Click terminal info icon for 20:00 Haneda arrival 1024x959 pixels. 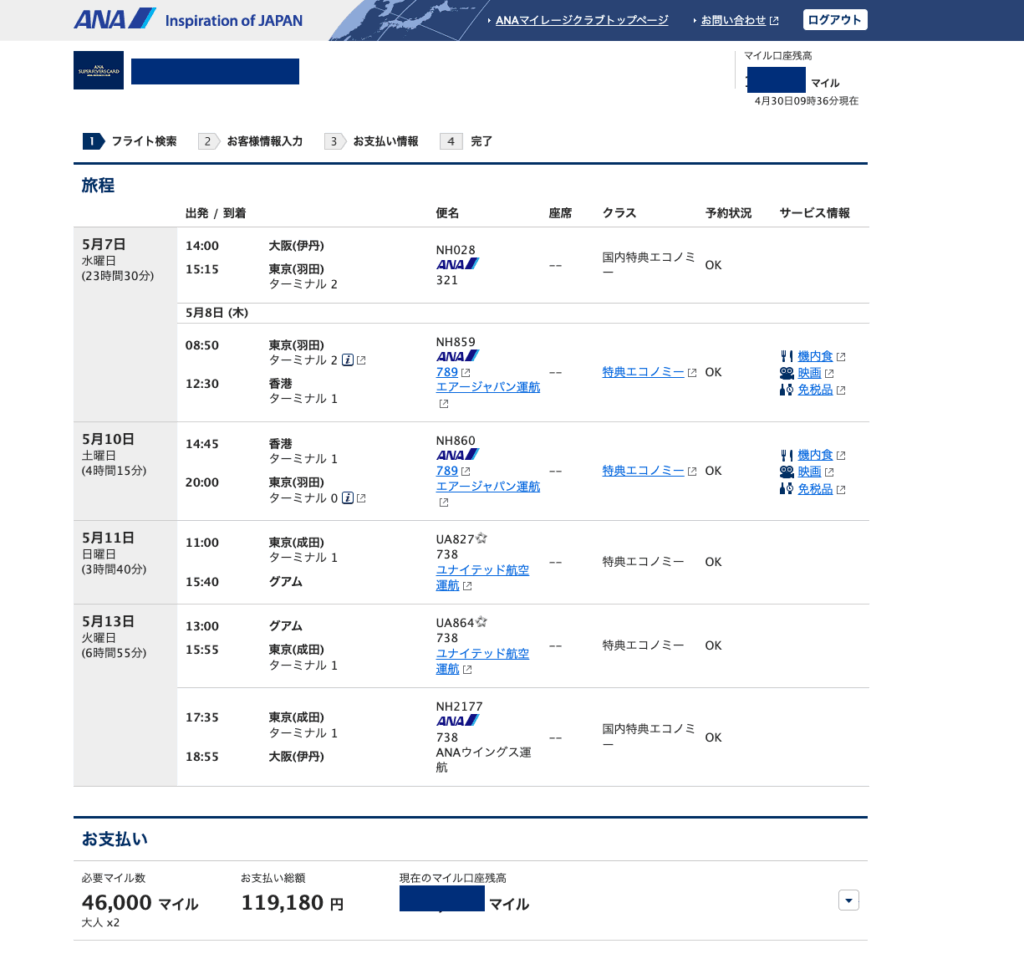point(348,498)
